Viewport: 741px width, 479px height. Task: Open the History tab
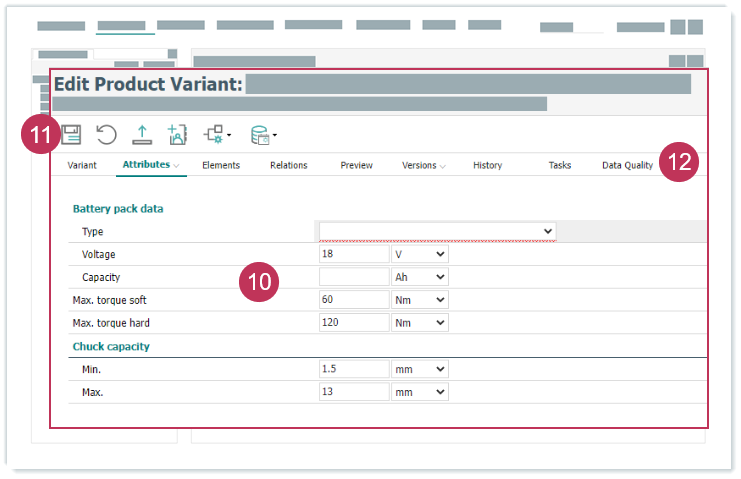487,165
